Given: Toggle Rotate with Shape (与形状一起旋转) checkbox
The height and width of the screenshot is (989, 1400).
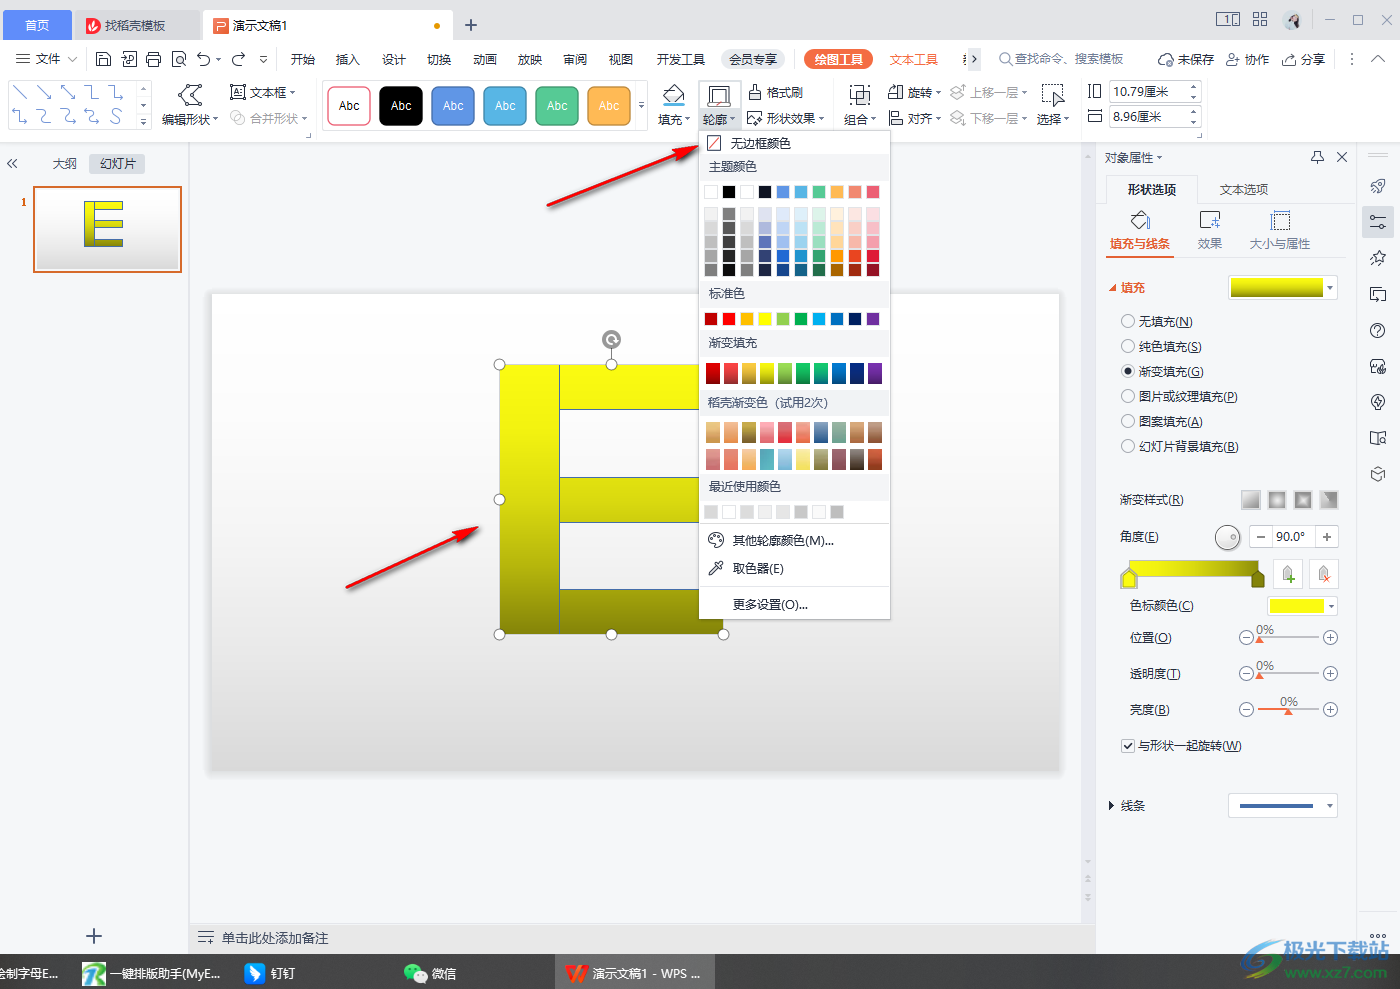Looking at the screenshot, I should tap(1128, 746).
